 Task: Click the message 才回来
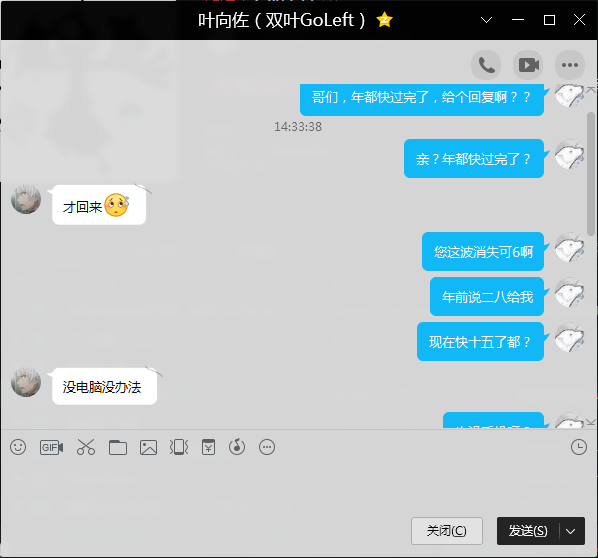click(99, 205)
